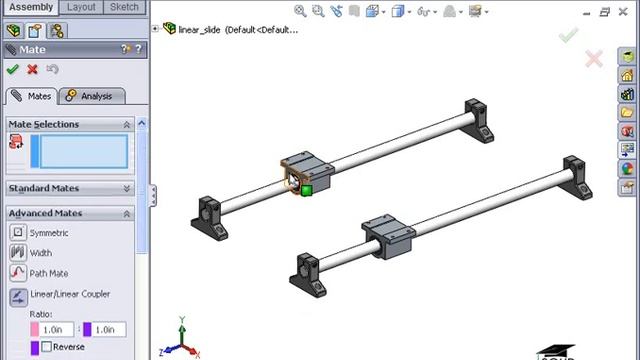The image size is (640, 360).
Task: Click the Mate panel vertical scrollbar
Action: (x=142, y=192)
